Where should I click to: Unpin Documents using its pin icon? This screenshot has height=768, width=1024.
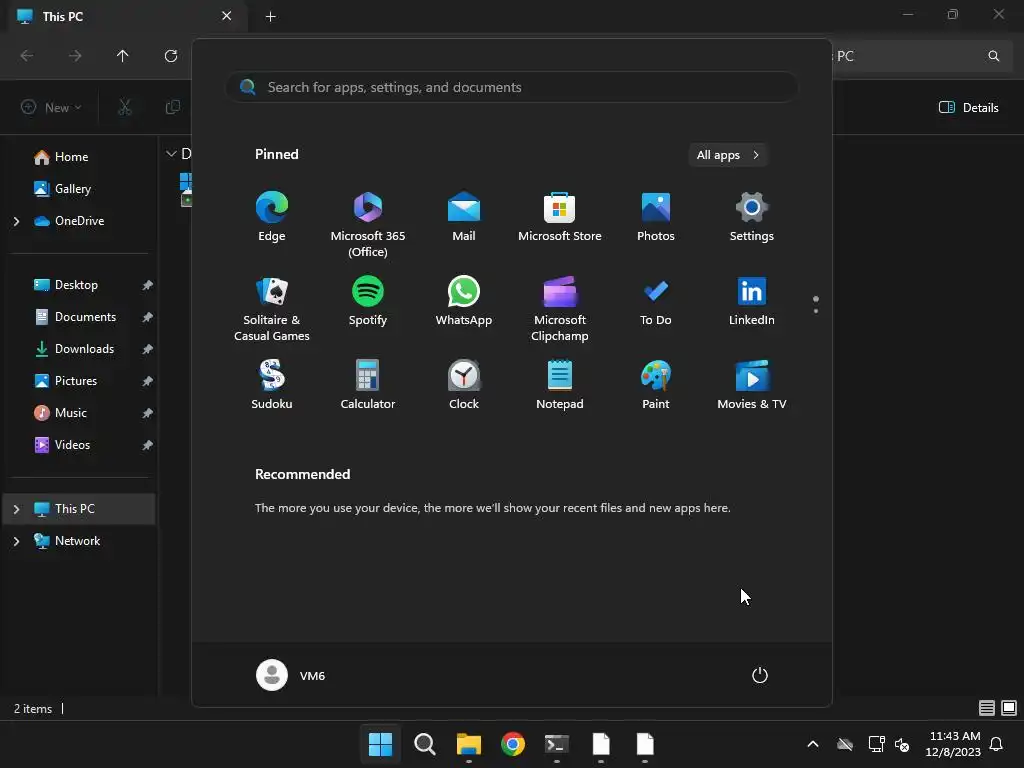[148, 317]
